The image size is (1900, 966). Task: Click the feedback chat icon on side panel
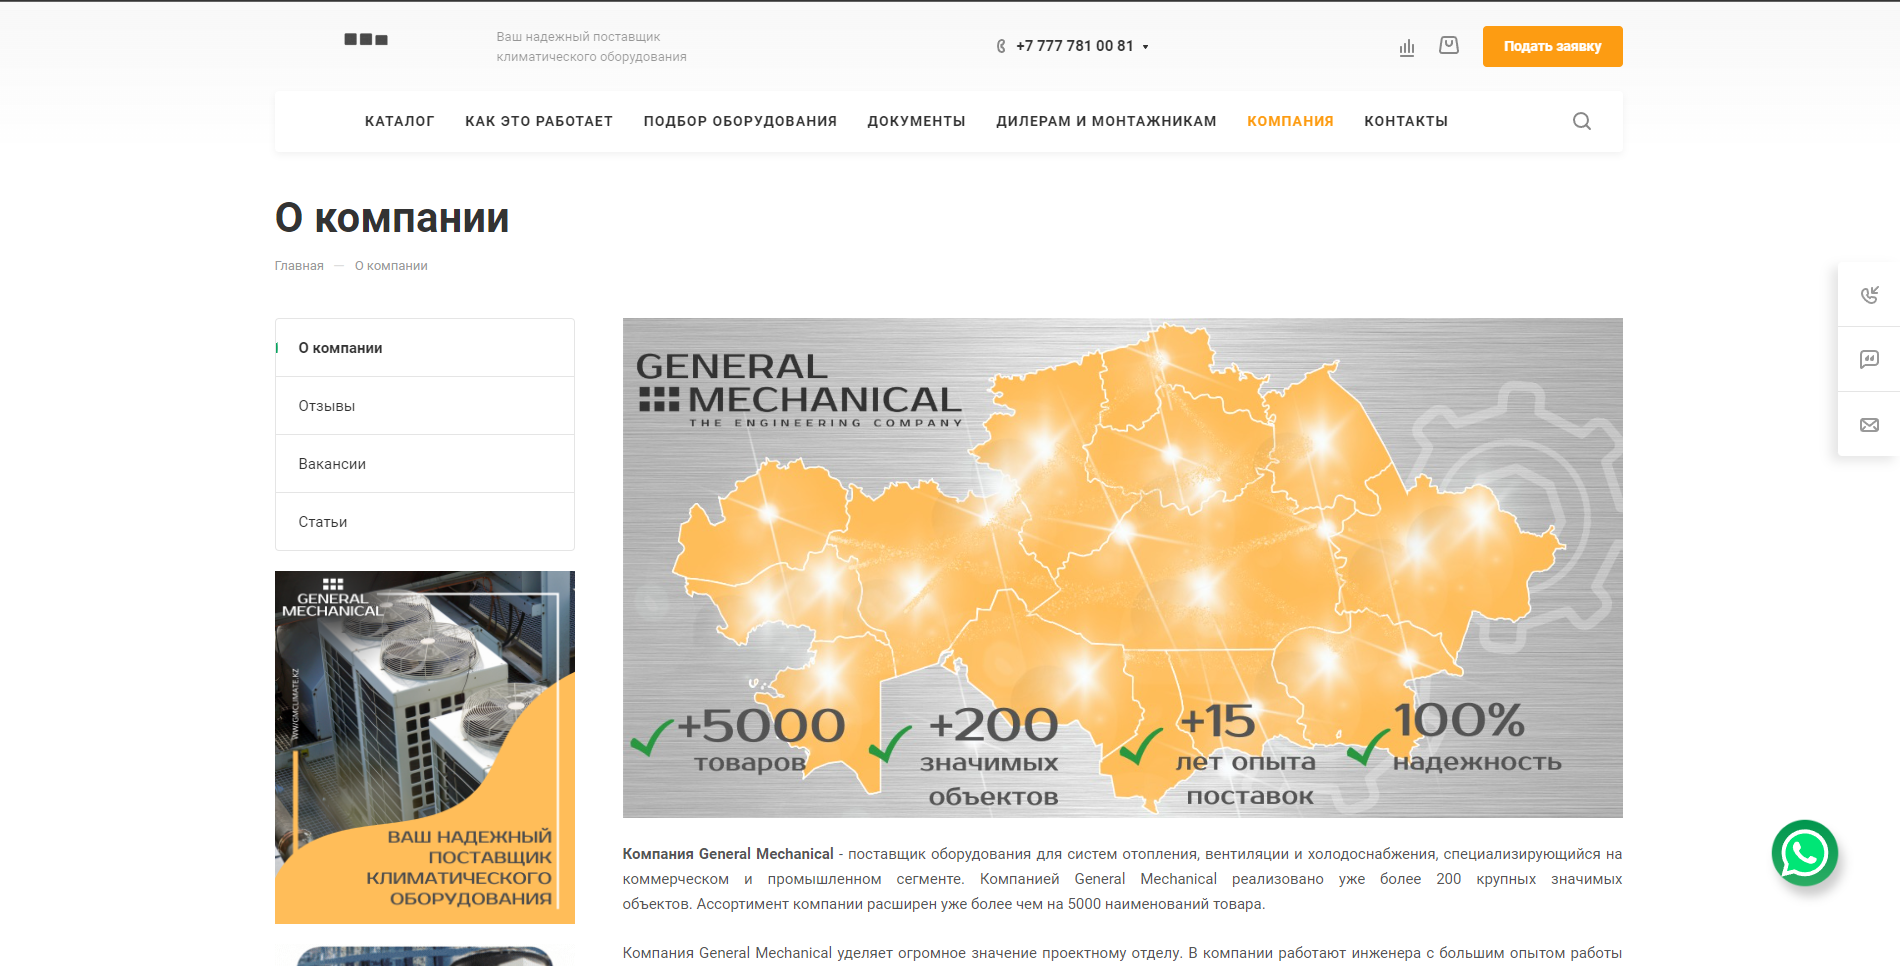pyautogui.click(x=1869, y=360)
